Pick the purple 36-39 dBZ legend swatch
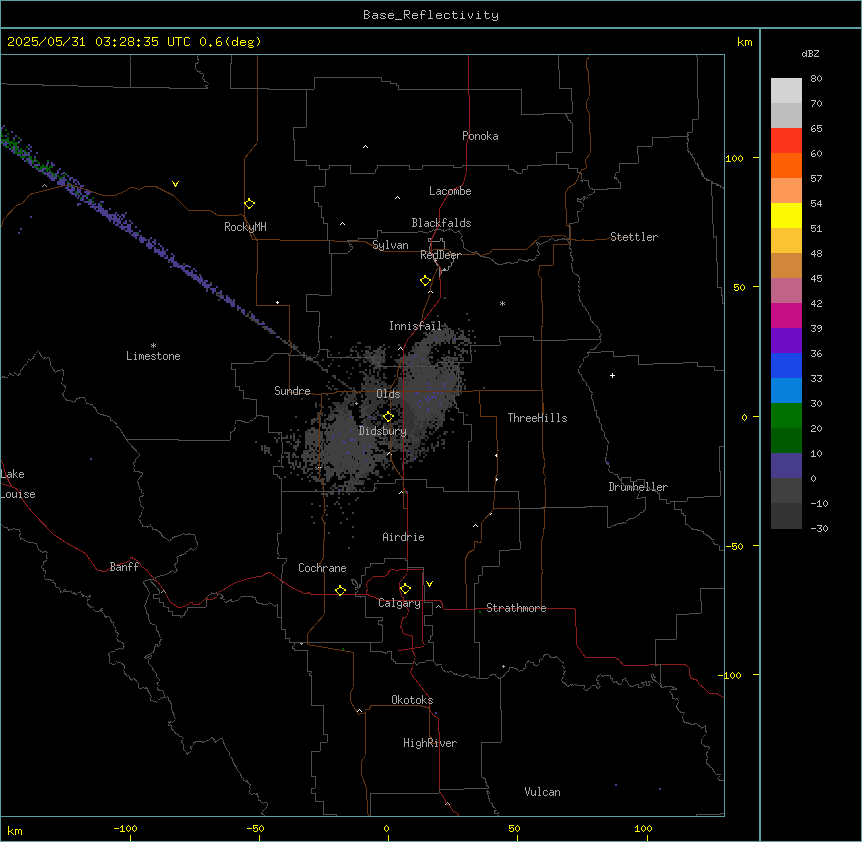This screenshot has width=862, height=842. [786, 341]
